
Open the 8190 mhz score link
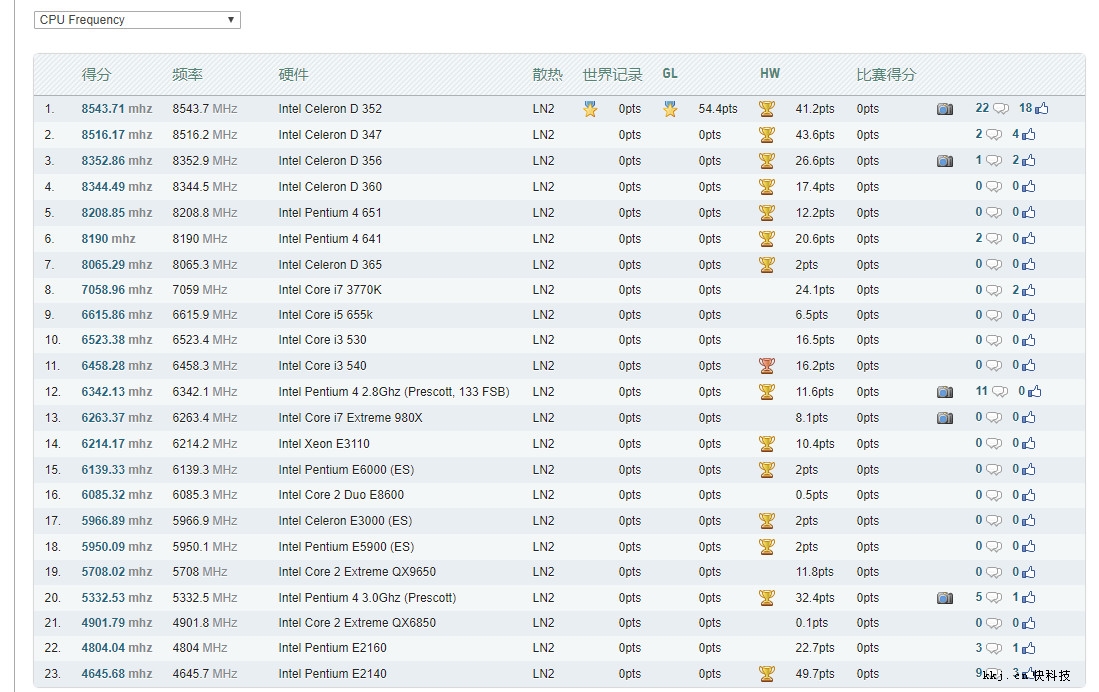click(108, 238)
